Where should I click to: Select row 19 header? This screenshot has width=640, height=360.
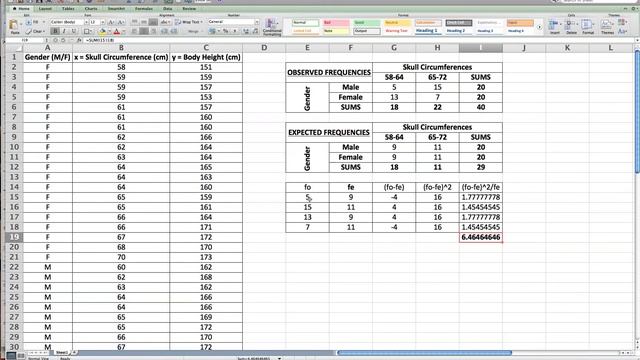[x=14, y=237]
